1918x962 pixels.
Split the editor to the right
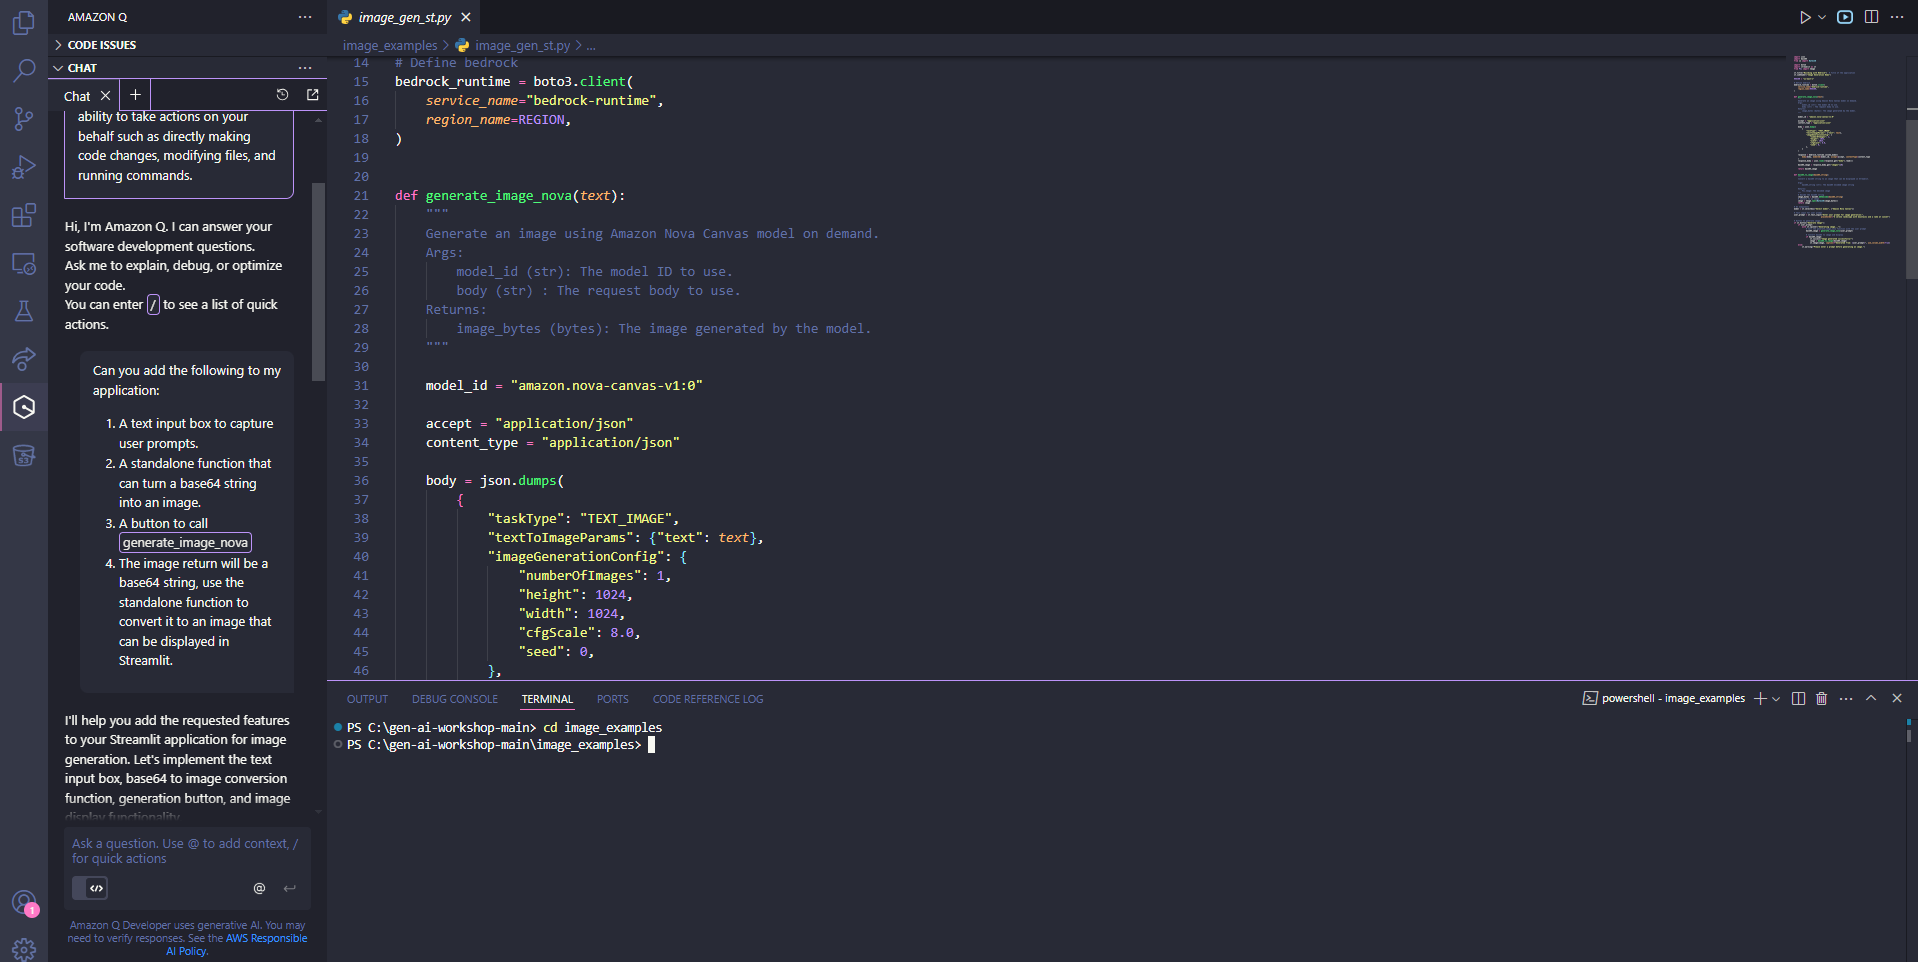[1871, 17]
